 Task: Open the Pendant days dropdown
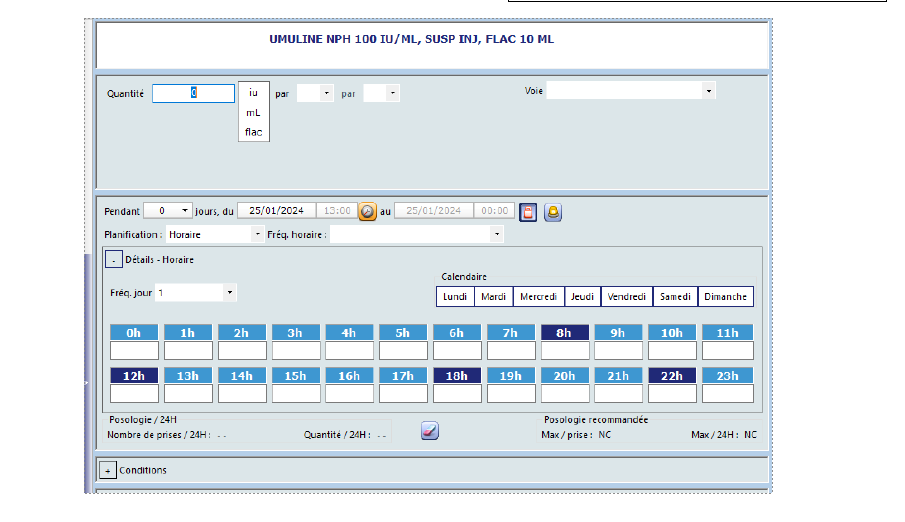(185, 211)
